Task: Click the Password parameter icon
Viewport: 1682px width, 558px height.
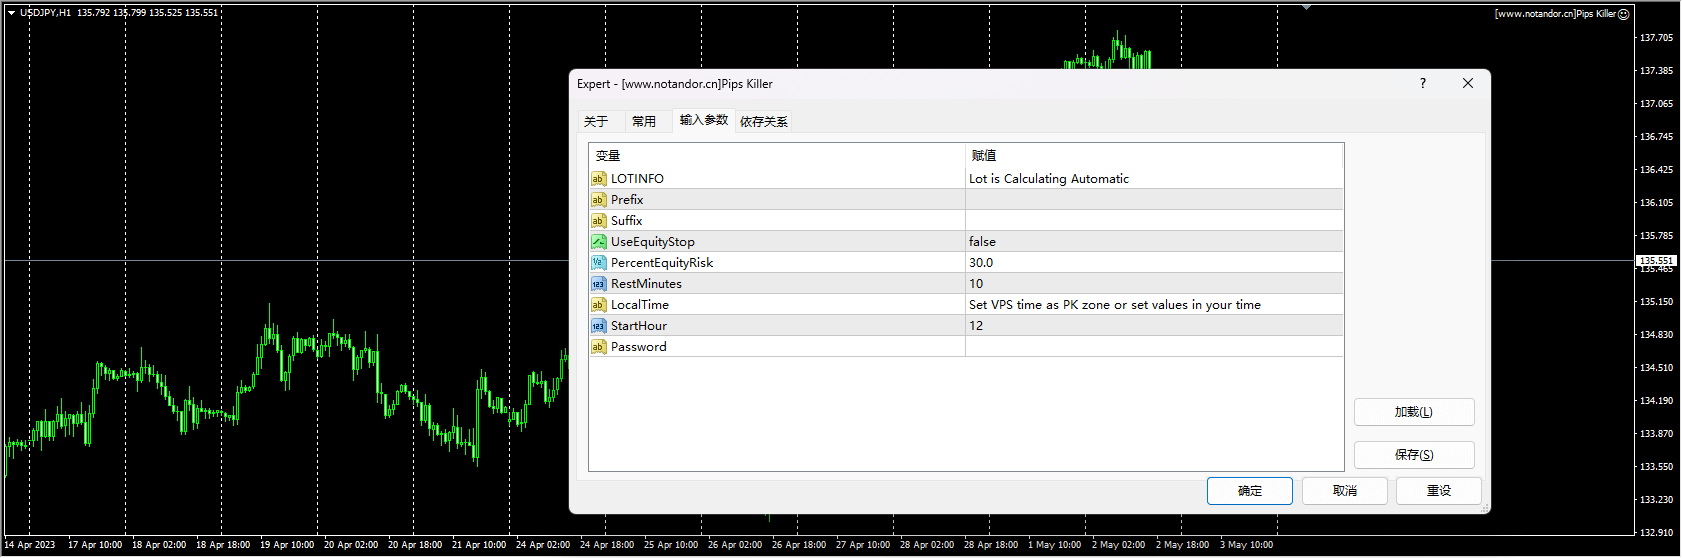Action: coord(598,347)
